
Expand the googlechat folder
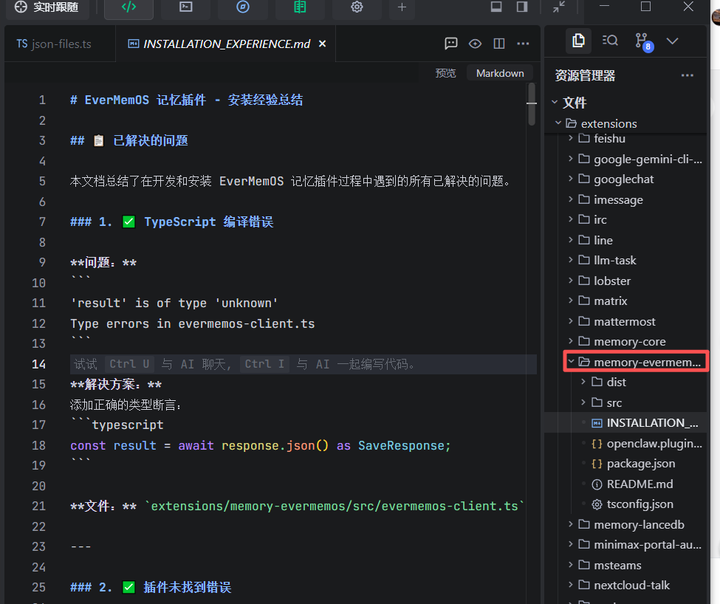tap(570, 179)
